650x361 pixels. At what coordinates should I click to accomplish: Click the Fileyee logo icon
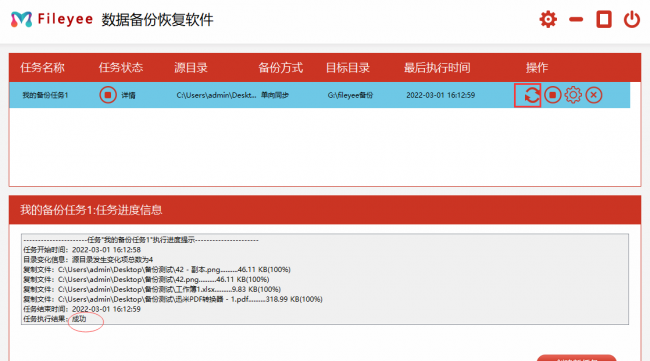[21, 19]
